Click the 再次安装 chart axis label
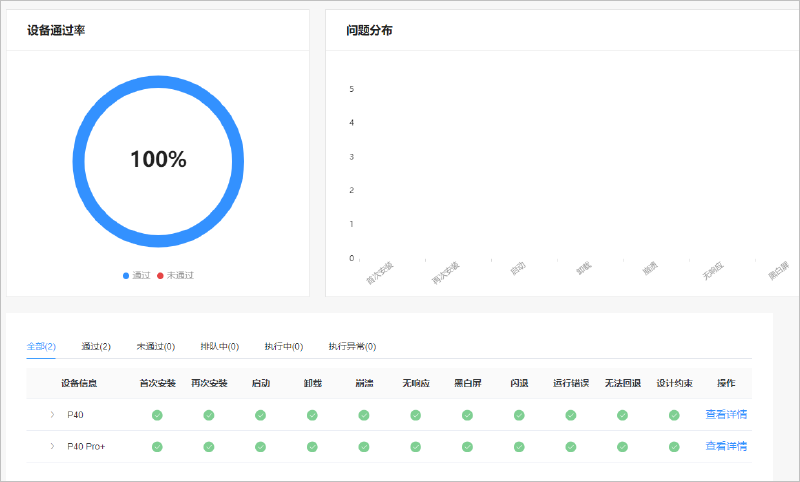This screenshot has width=800, height=482. pyautogui.click(x=445, y=273)
